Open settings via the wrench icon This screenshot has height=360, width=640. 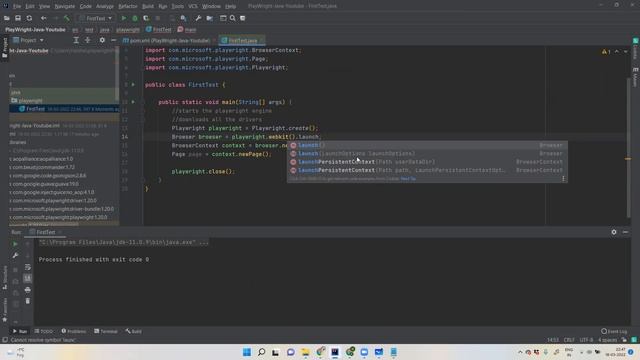pyautogui.click(x=198, y=18)
